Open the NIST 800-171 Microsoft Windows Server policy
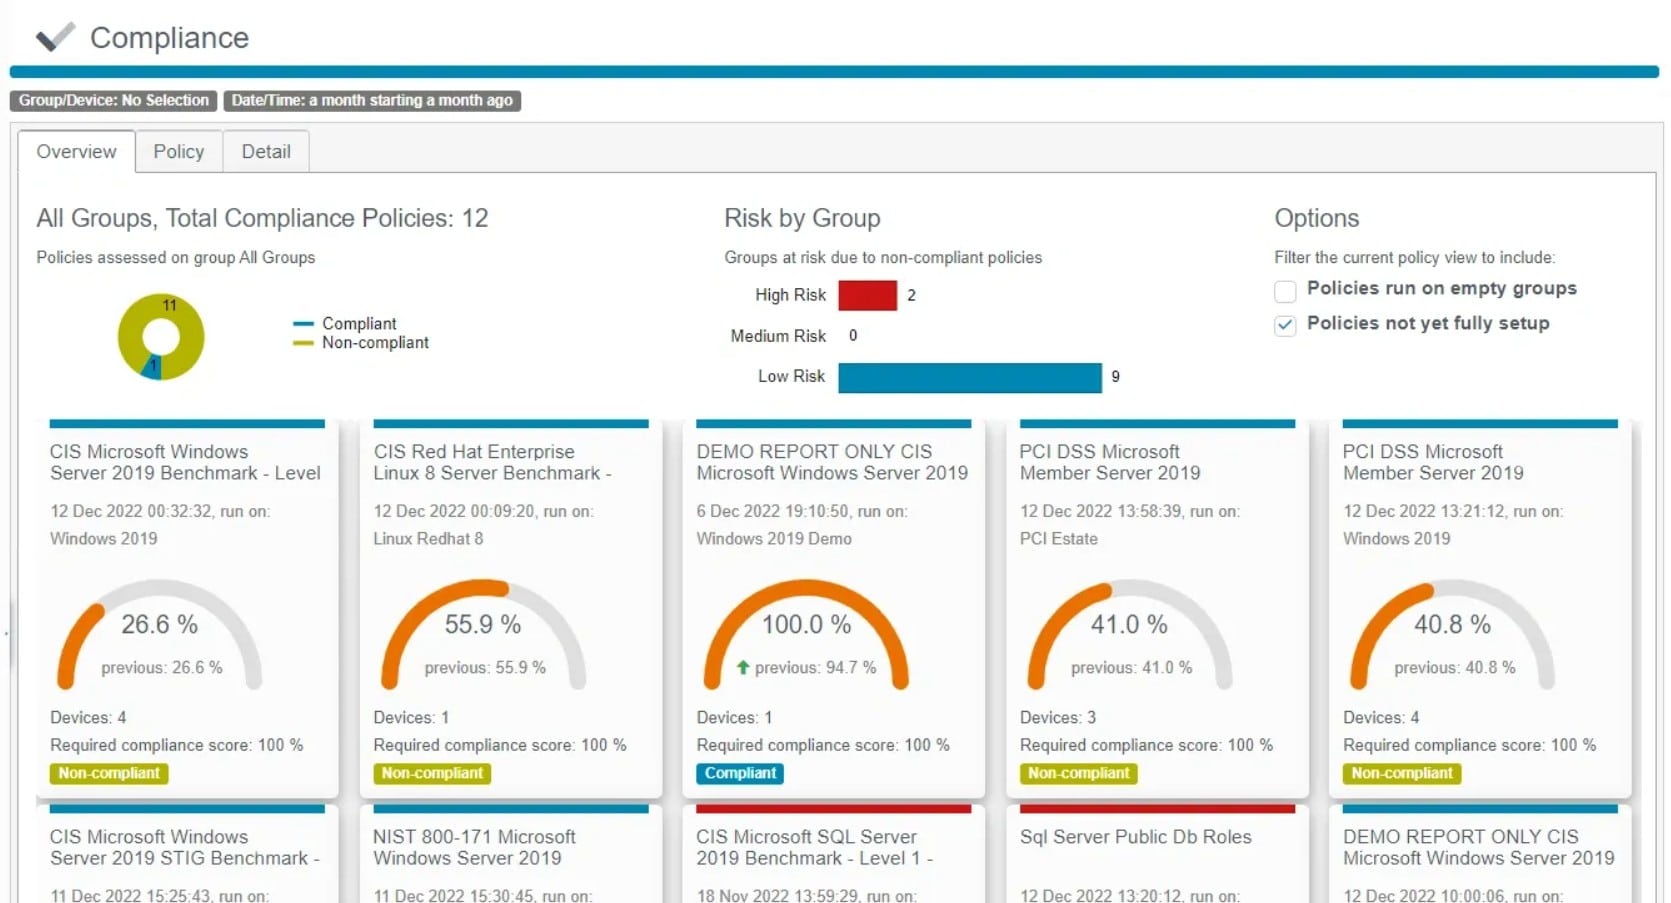This screenshot has height=903, width=1671. [474, 847]
